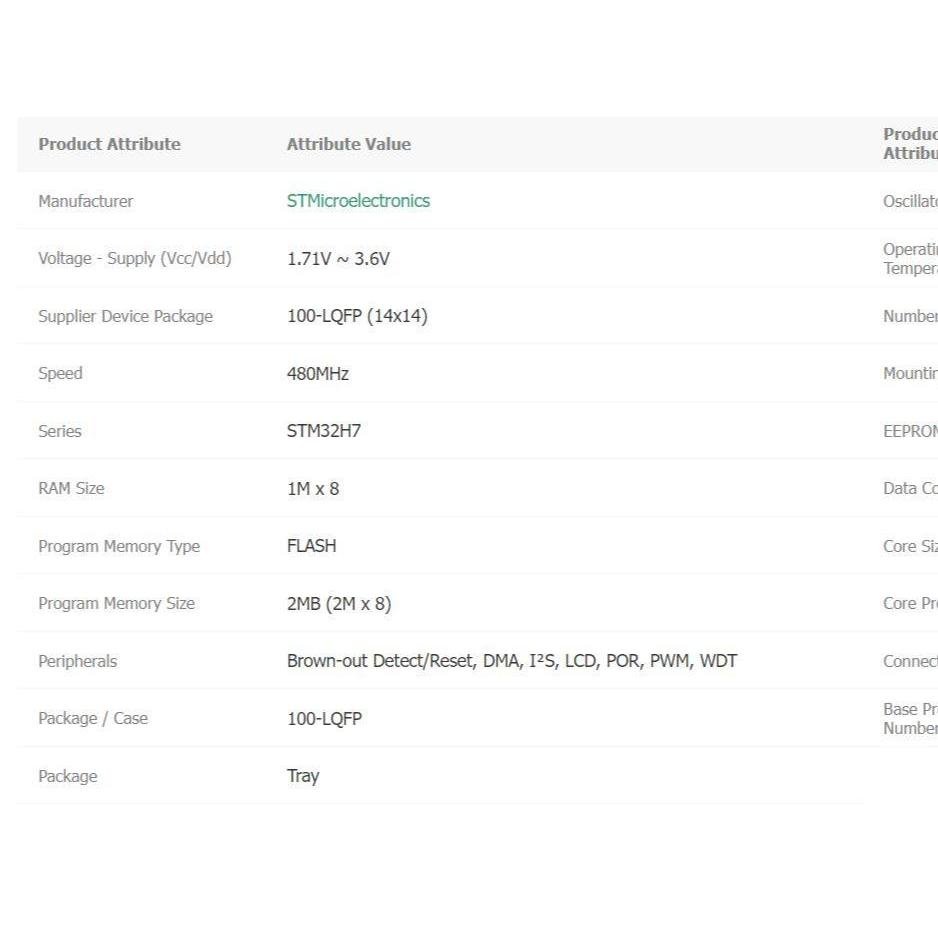Select the "1.71V ~ 3.6V" value
The width and height of the screenshot is (938, 938).
pyautogui.click(x=338, y=259)
